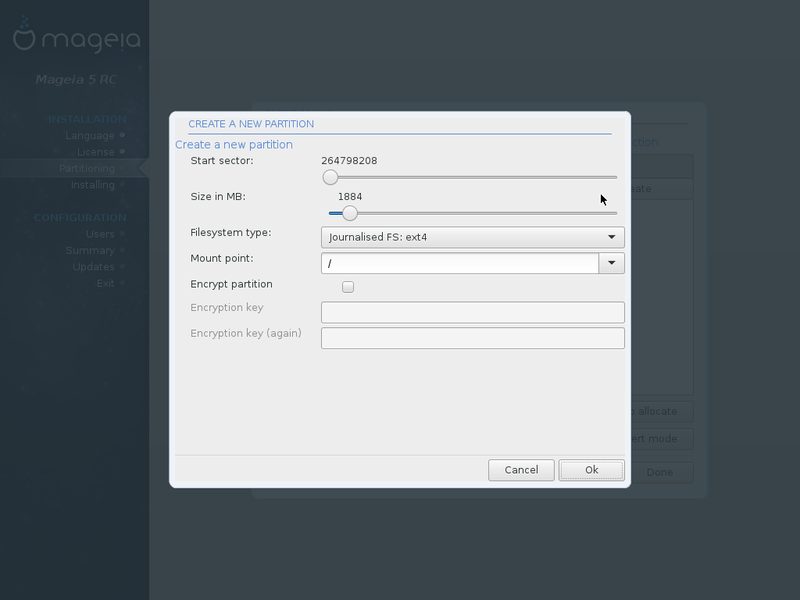Select the Partitioning step in sidebar
The height and width of the screenshot is (600, 800).
tap(87, 168)
